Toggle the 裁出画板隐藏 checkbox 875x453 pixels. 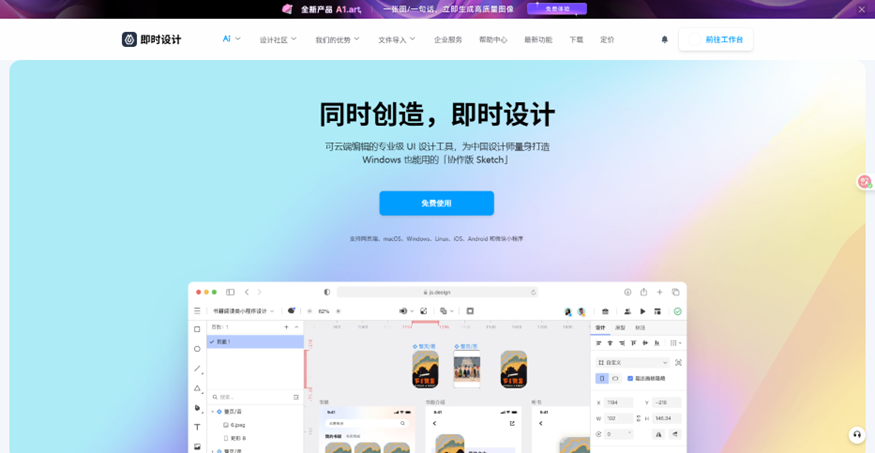pos(630,378)
